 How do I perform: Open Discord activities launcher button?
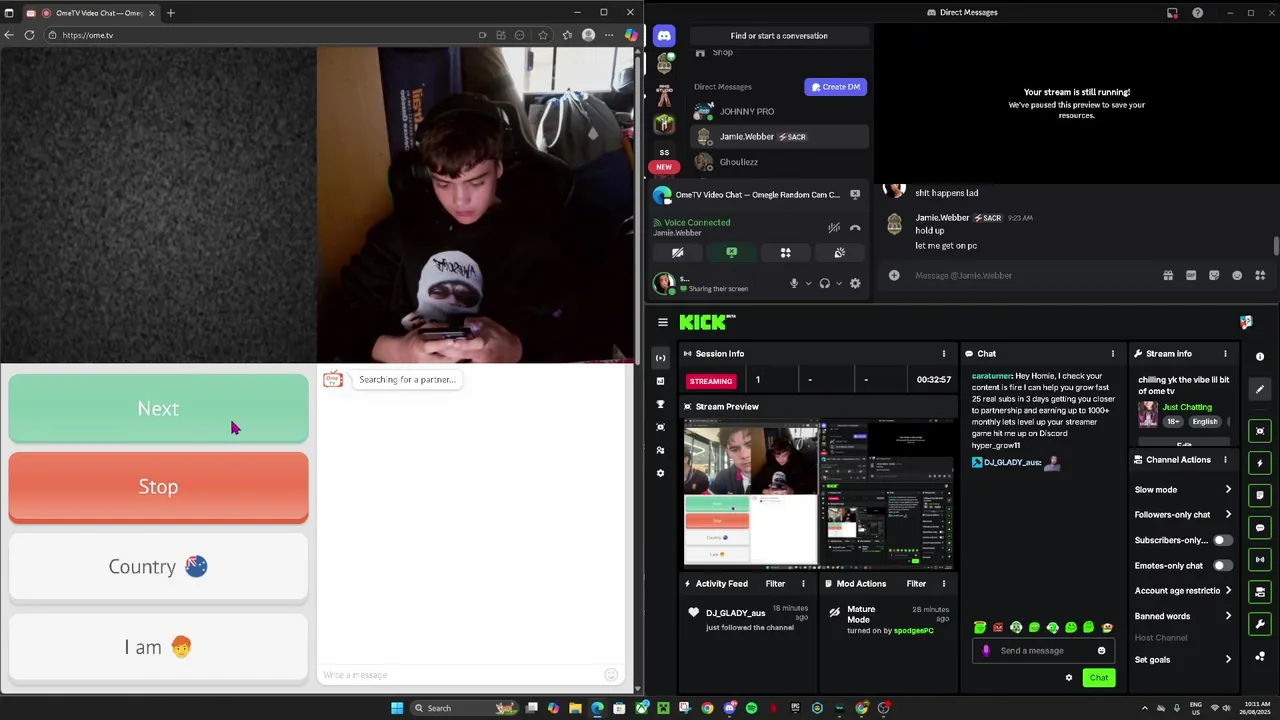(x=785, y=253)
